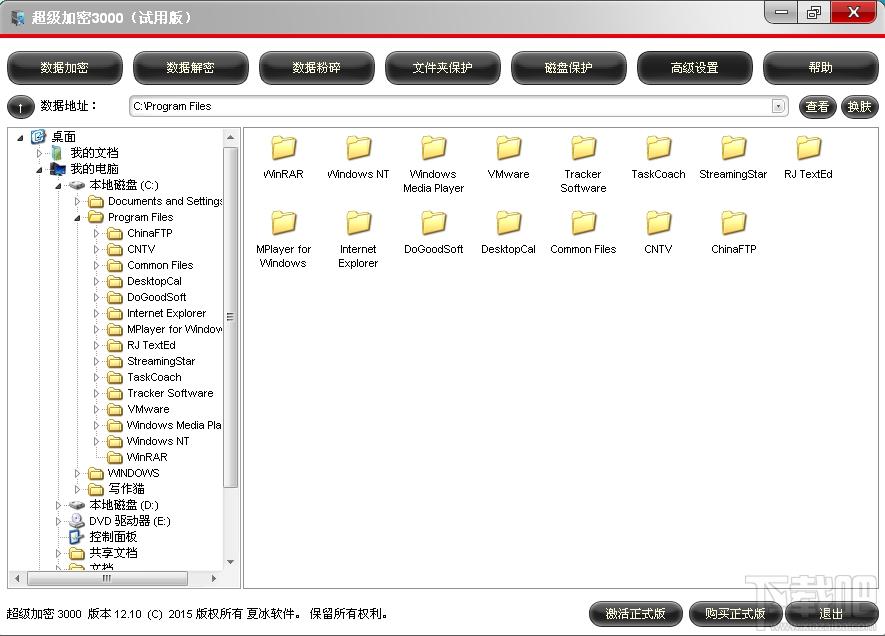Select the DoGoodSoft folder icon in file pane
Viewport: 885px width, 636px height.
coord(433,223)
